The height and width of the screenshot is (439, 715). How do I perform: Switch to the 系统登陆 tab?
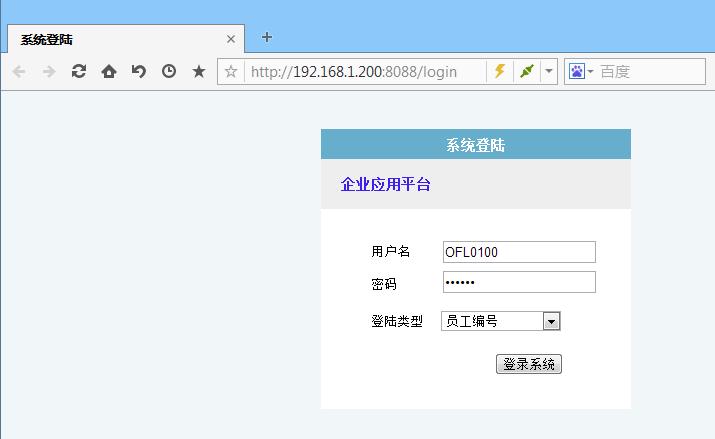click(x=110, y=40)
